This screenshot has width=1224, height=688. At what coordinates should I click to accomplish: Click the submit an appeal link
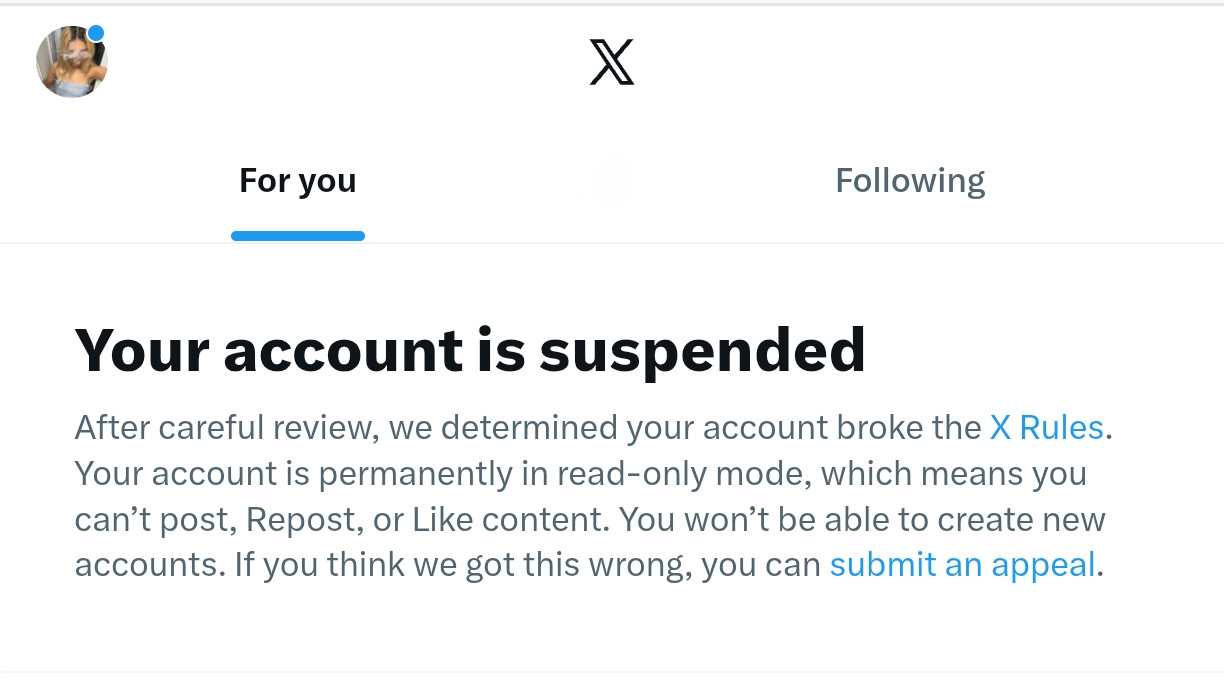963,565
